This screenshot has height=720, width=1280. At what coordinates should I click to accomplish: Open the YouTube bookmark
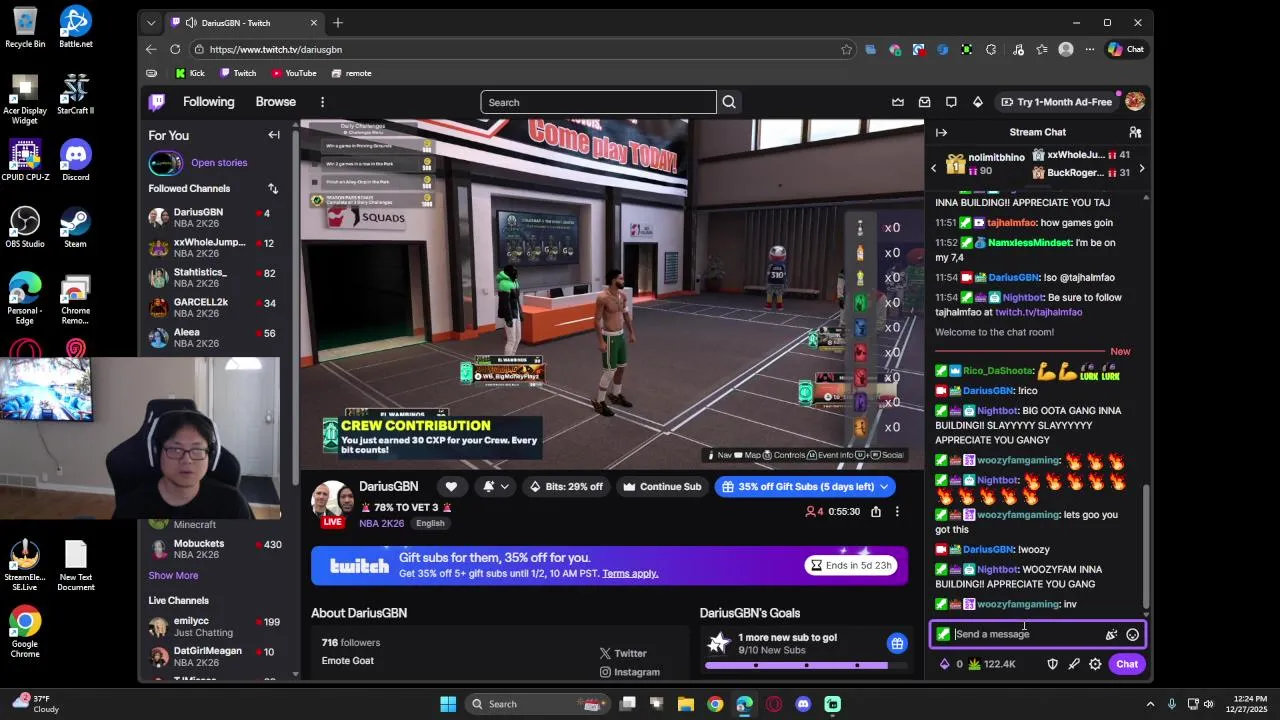point(293,73)
